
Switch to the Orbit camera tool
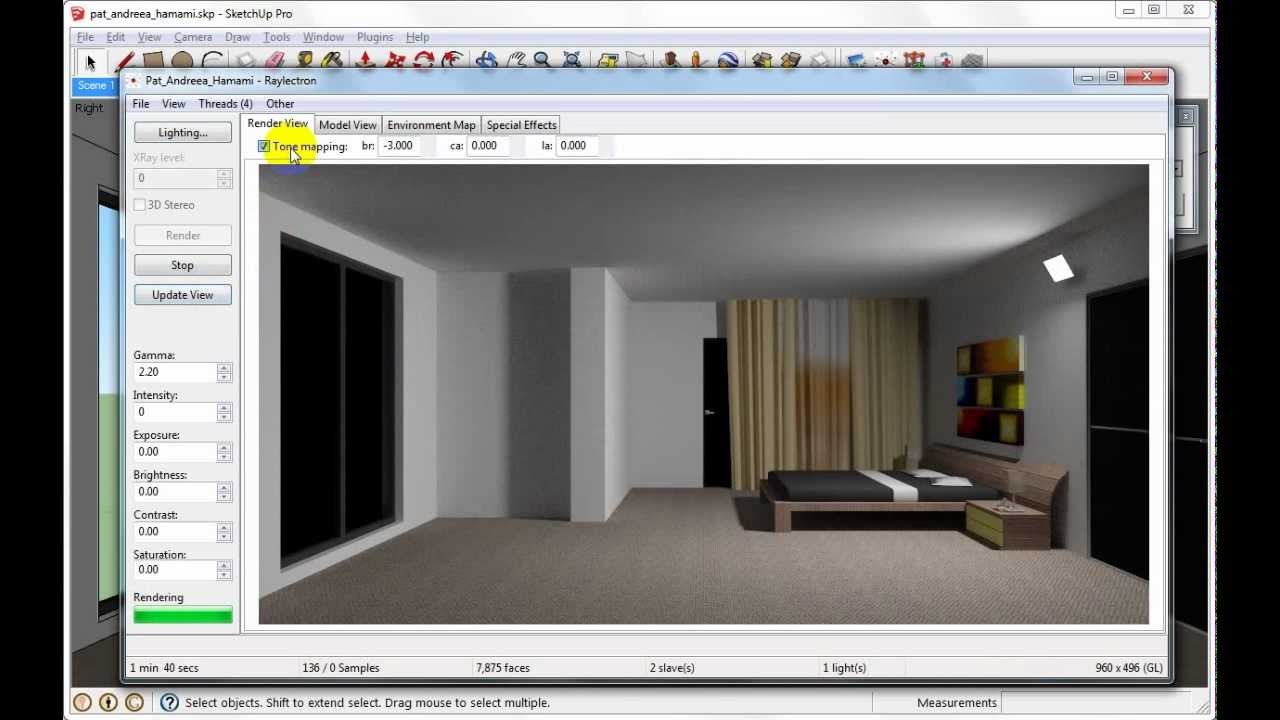tap(486, 62)
